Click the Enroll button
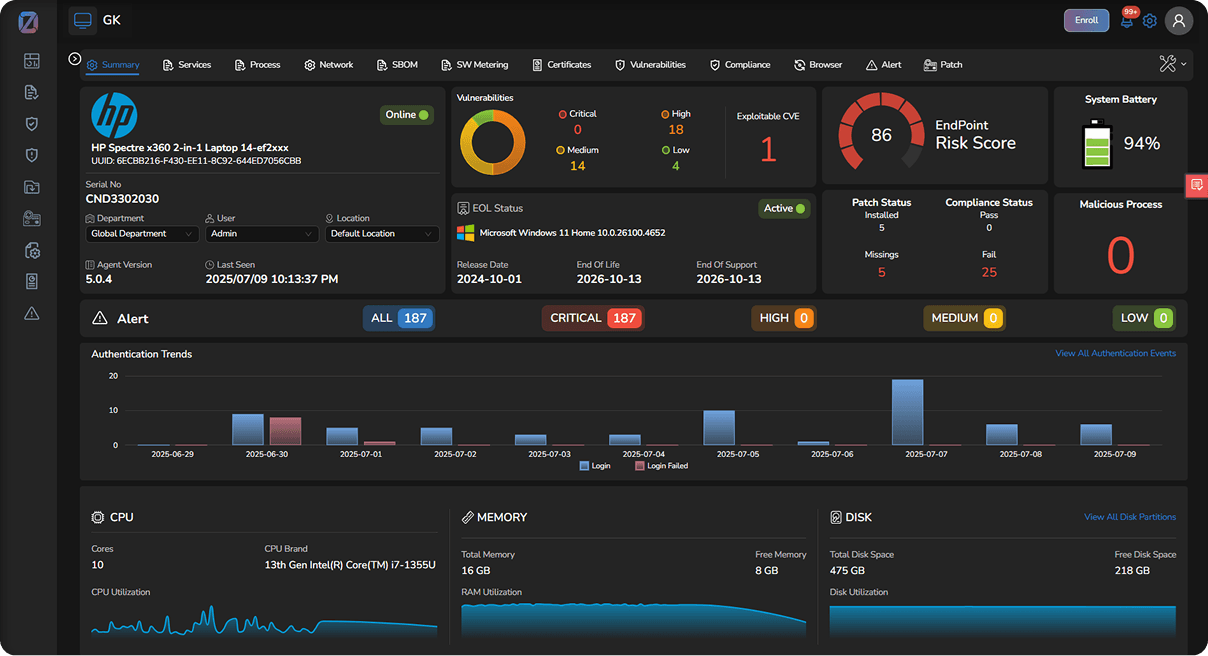This screenshot has width=1208, height=656. [x=1086, y=20]
